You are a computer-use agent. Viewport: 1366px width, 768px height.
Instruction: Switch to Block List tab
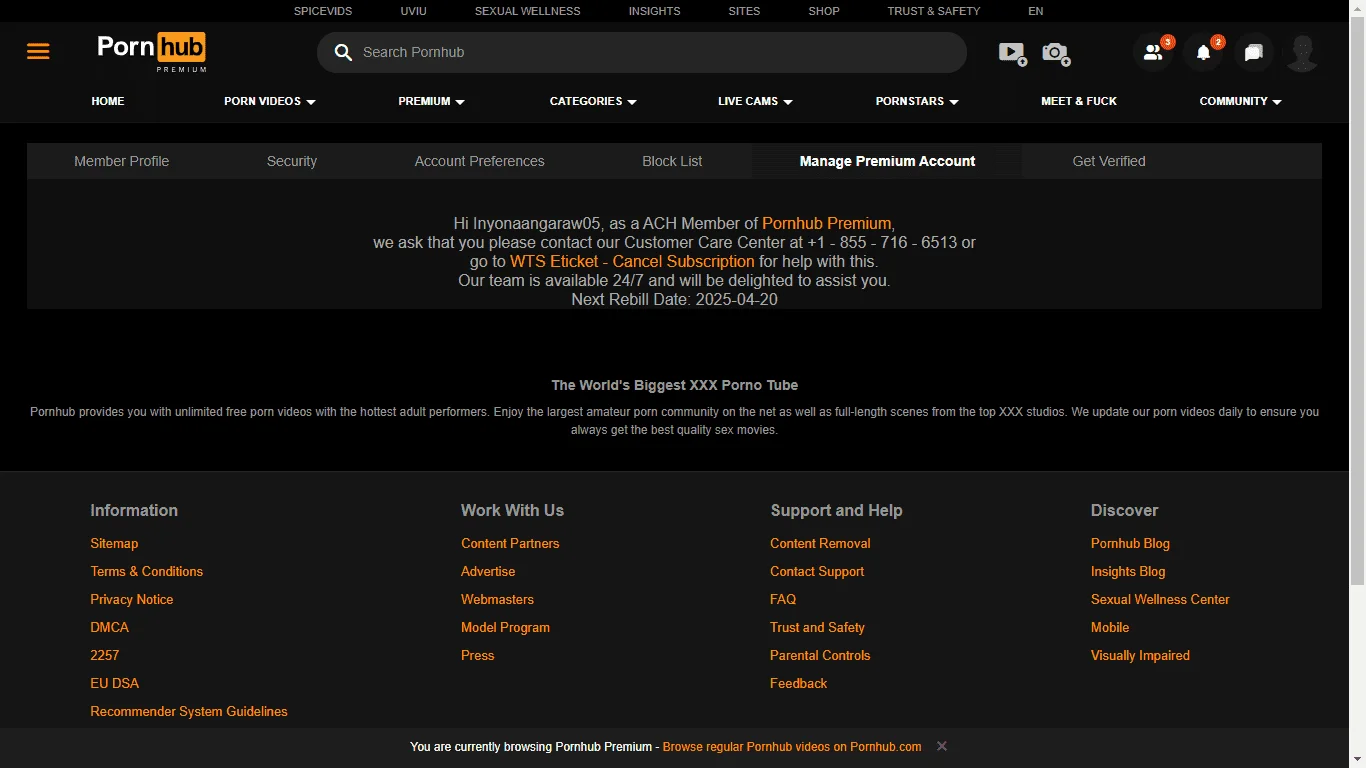[672, 161]
